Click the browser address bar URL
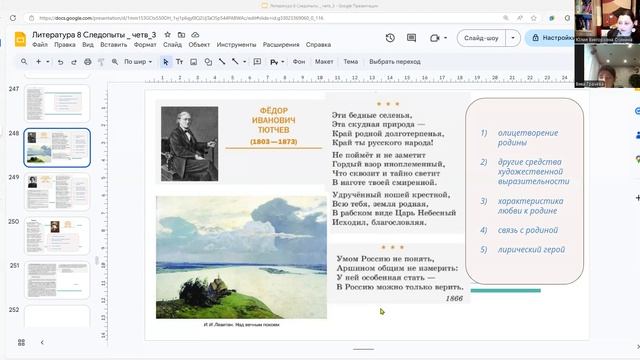The height and width of the screenshot is (360, 640). tap(182, 18)
